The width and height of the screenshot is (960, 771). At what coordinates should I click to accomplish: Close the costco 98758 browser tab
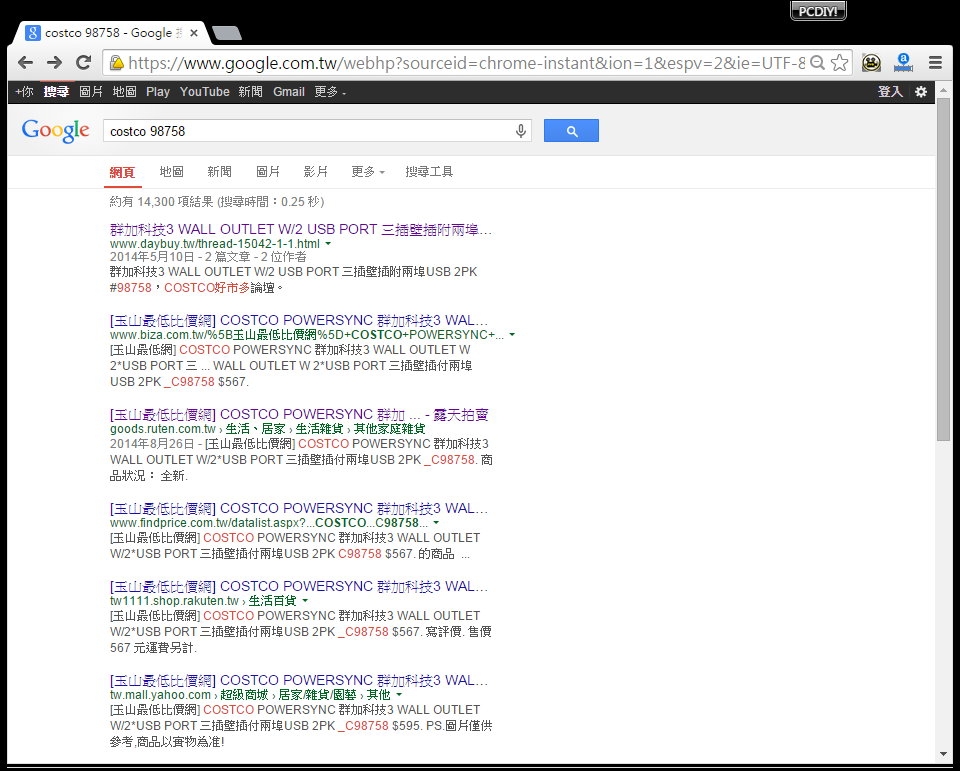pyautogui.click(x=193, y=33)
